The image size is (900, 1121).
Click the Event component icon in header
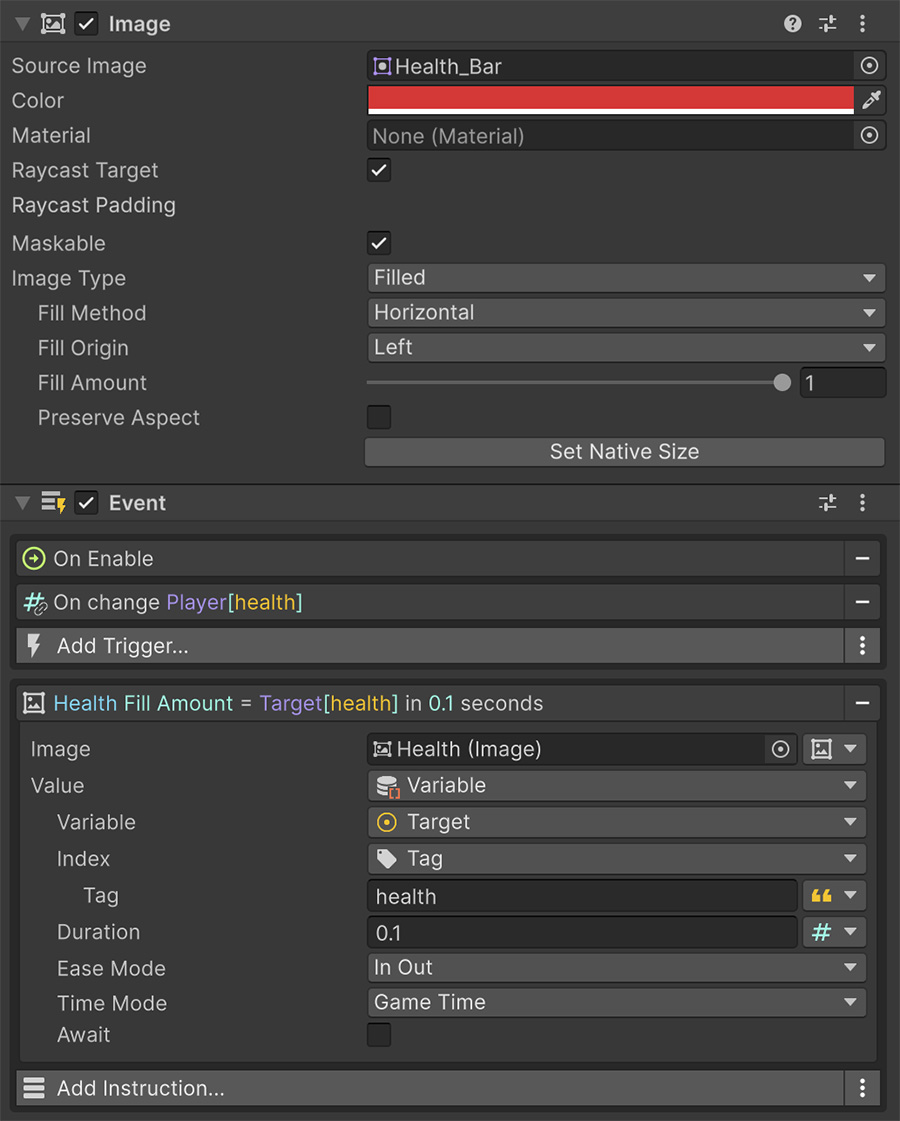click(53, 503)
